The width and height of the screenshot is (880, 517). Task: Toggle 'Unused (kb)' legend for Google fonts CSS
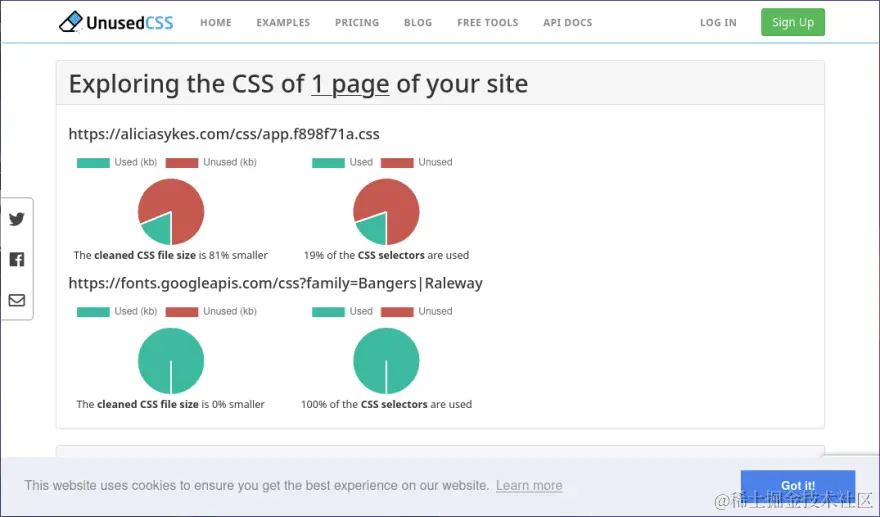(211, 312)
